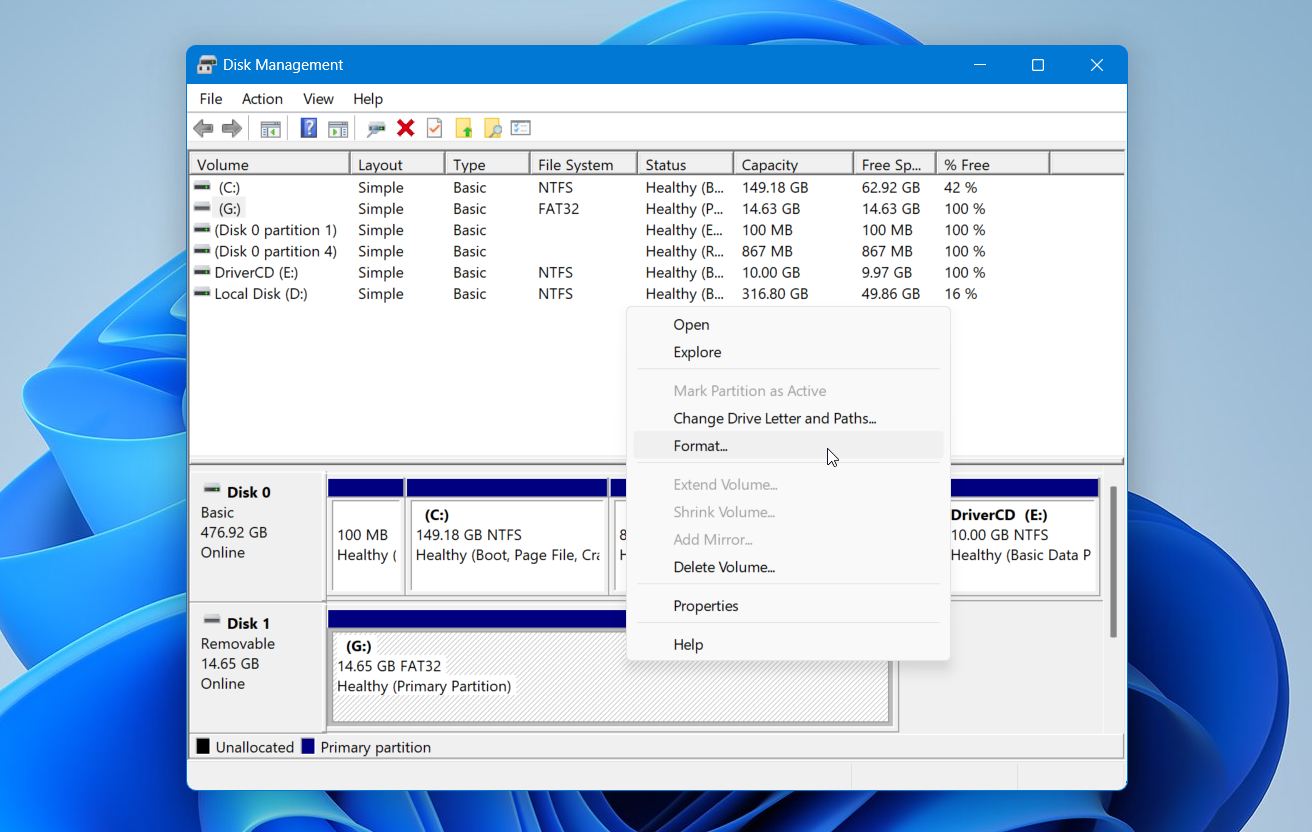Toggle the Show/Hide Action Pane icon

pos(338,128)
